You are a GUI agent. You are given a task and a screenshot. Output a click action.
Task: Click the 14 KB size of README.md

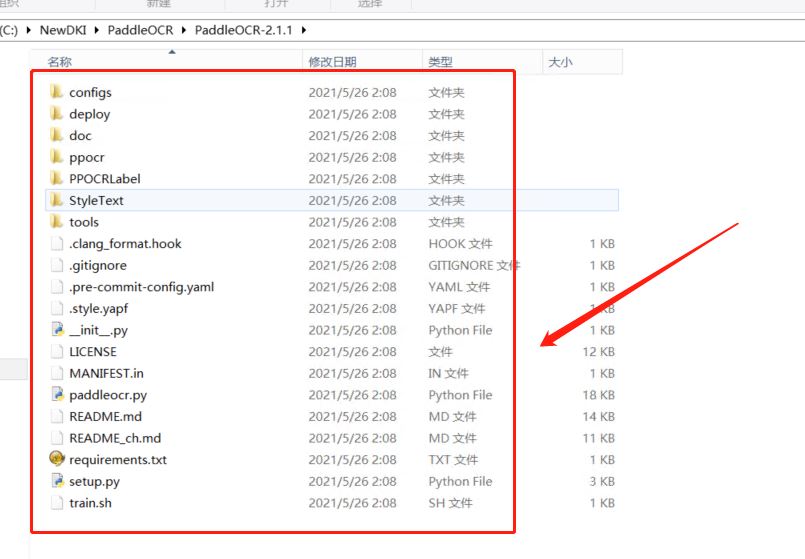pyautogui.click(x=599, y=416)
